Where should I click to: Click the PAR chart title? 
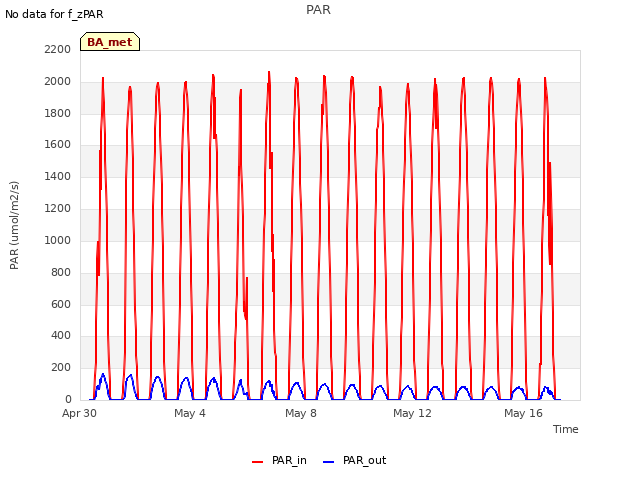pos(318,10)
